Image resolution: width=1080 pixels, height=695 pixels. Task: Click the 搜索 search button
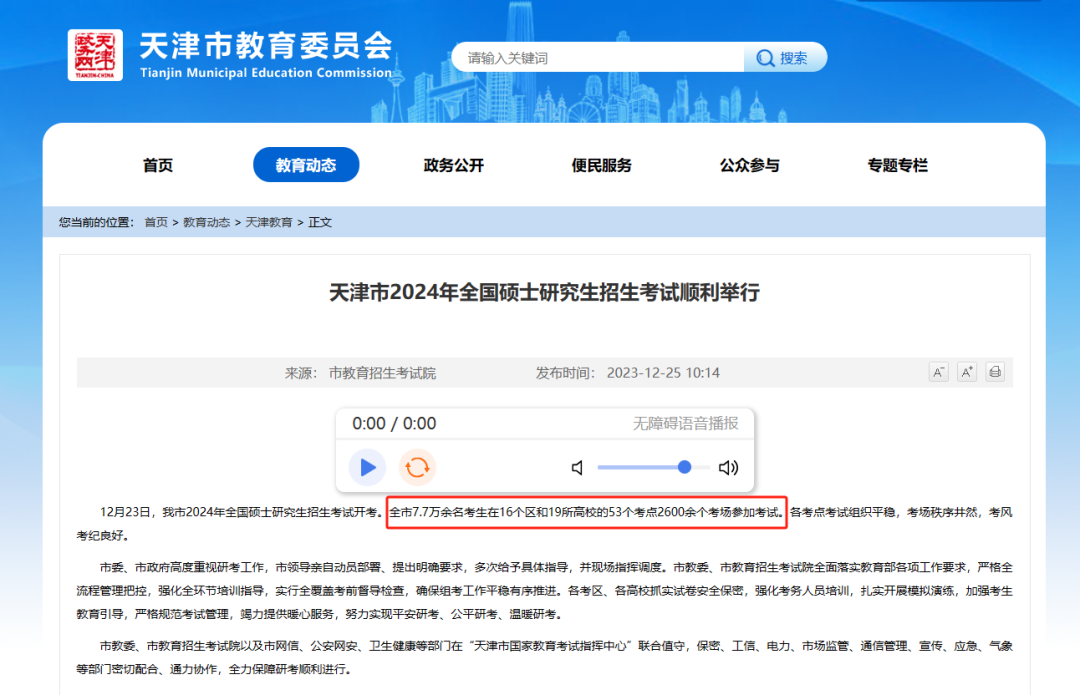coord(785,58)
